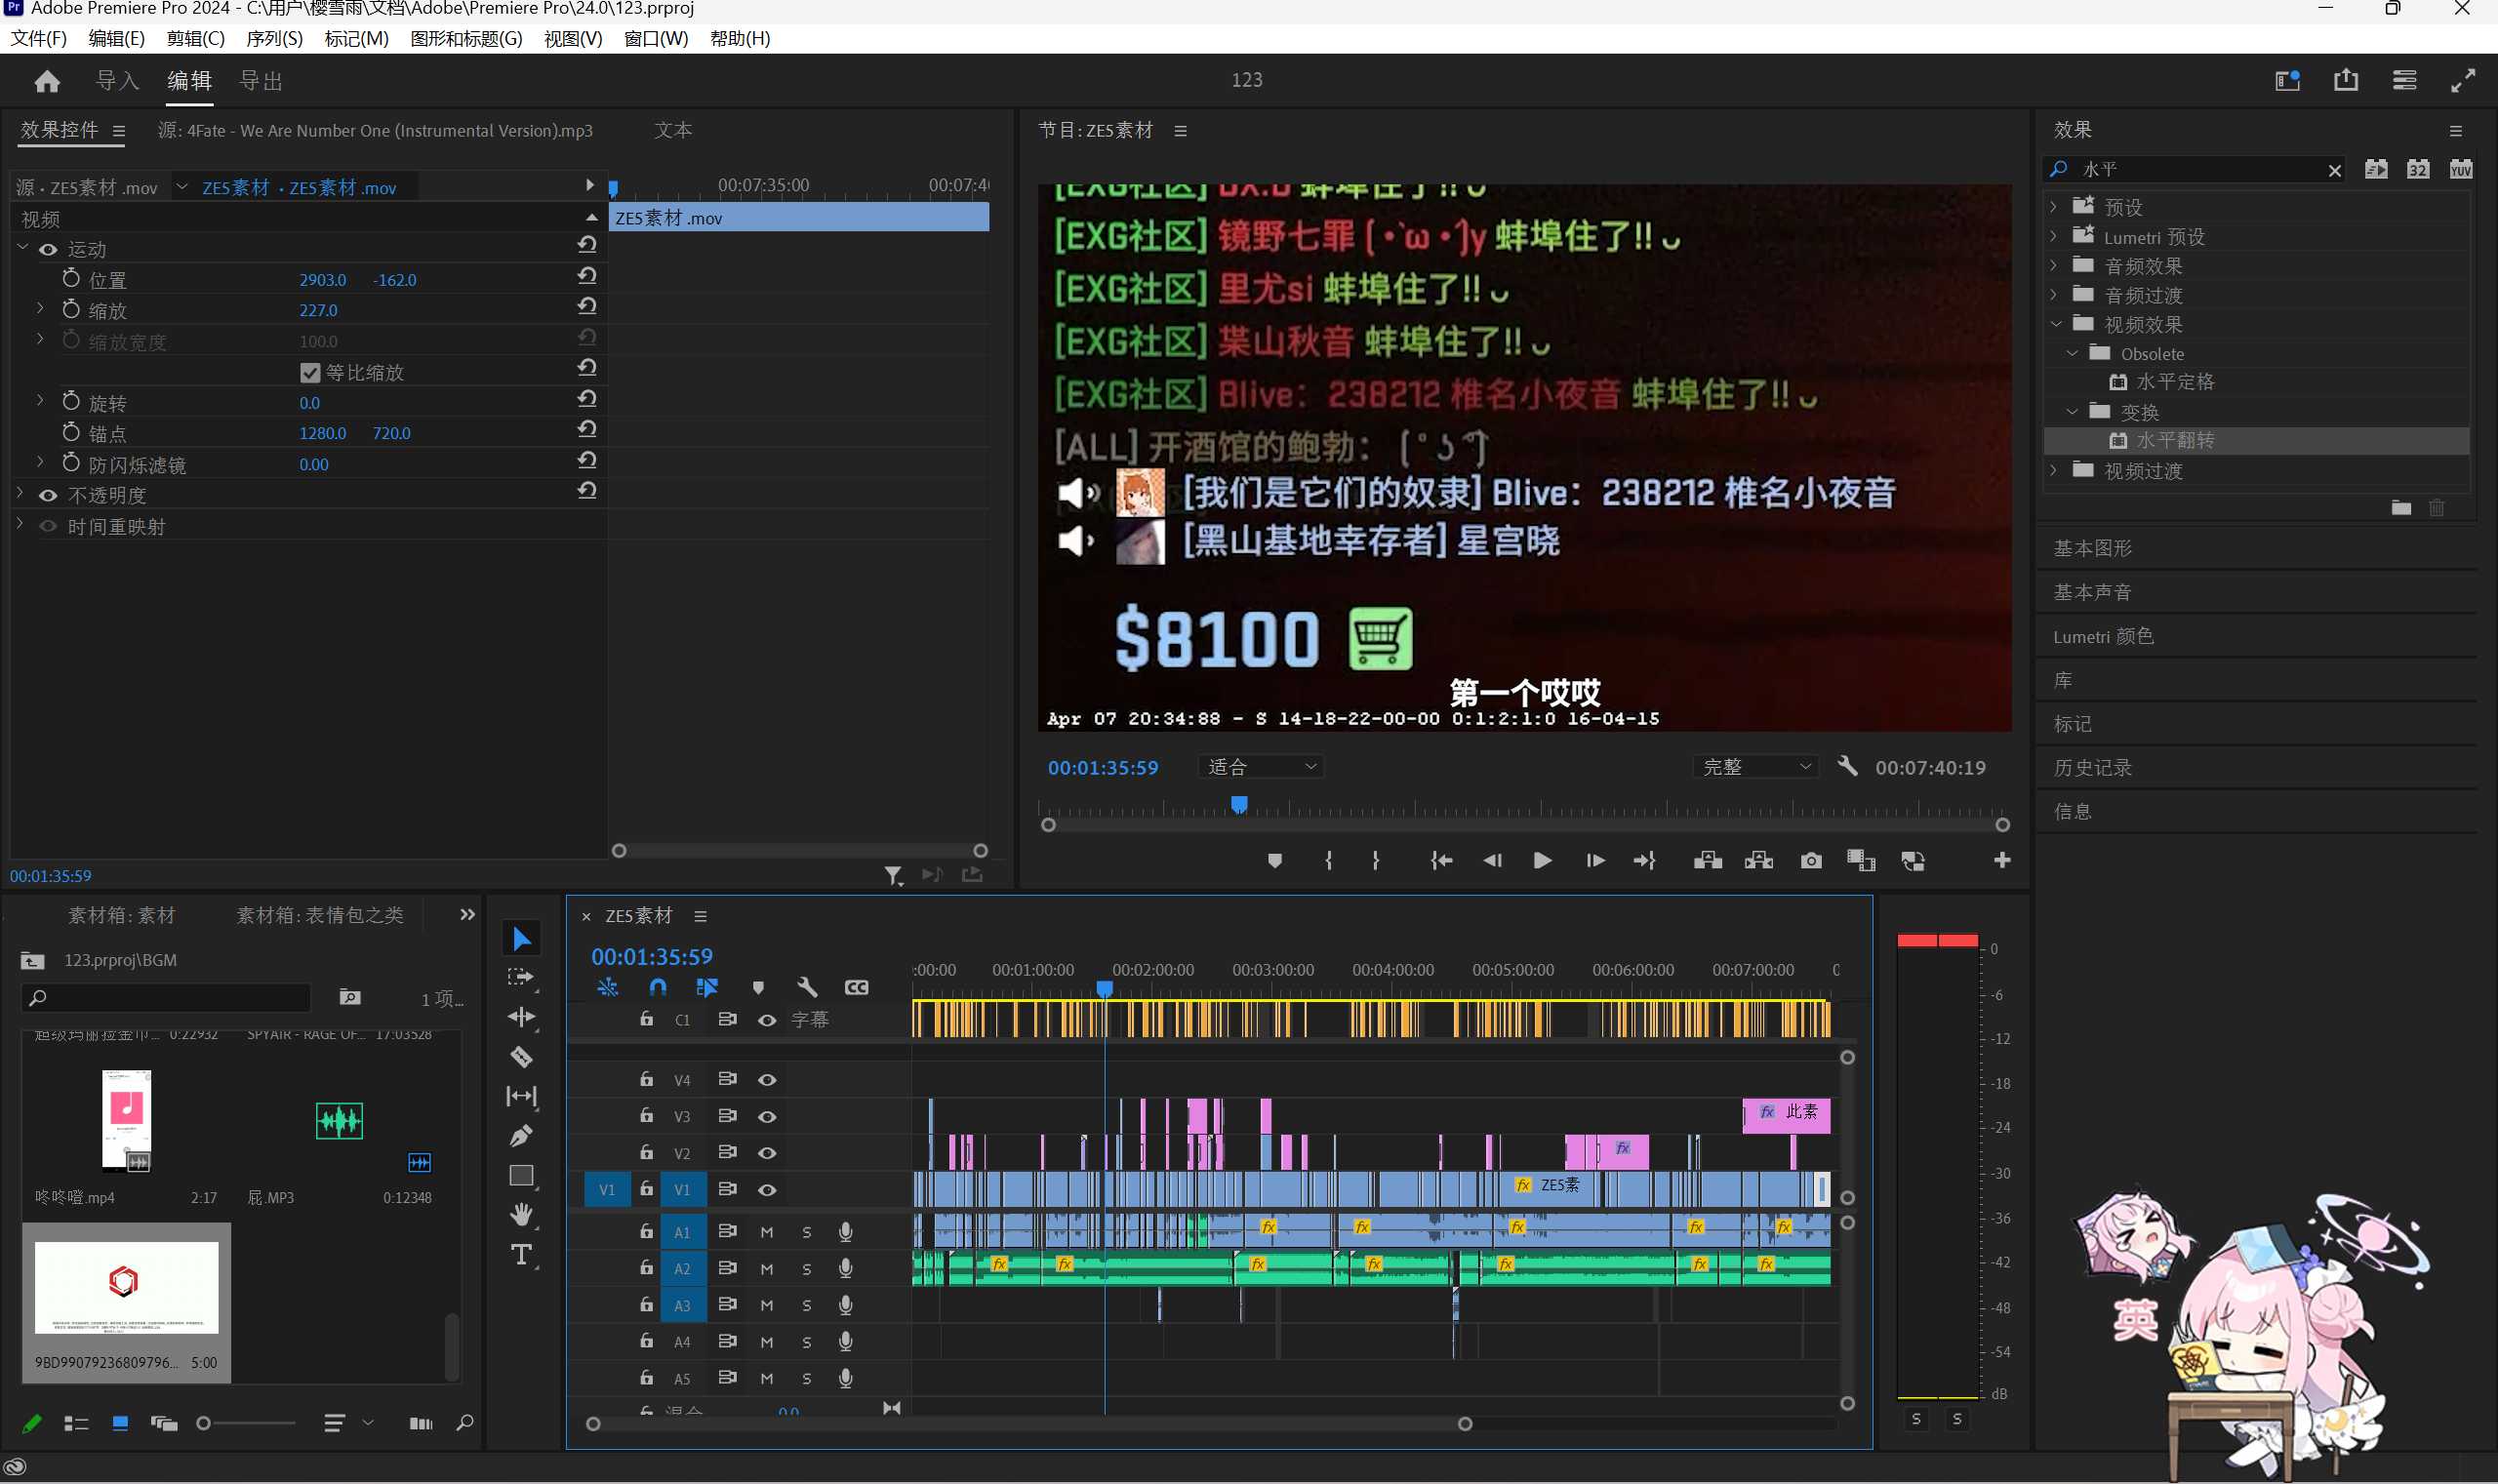Viewport: 2498px width, 1484px height.
Task: Play the program monitor
Action: [x=1542, y=860]
